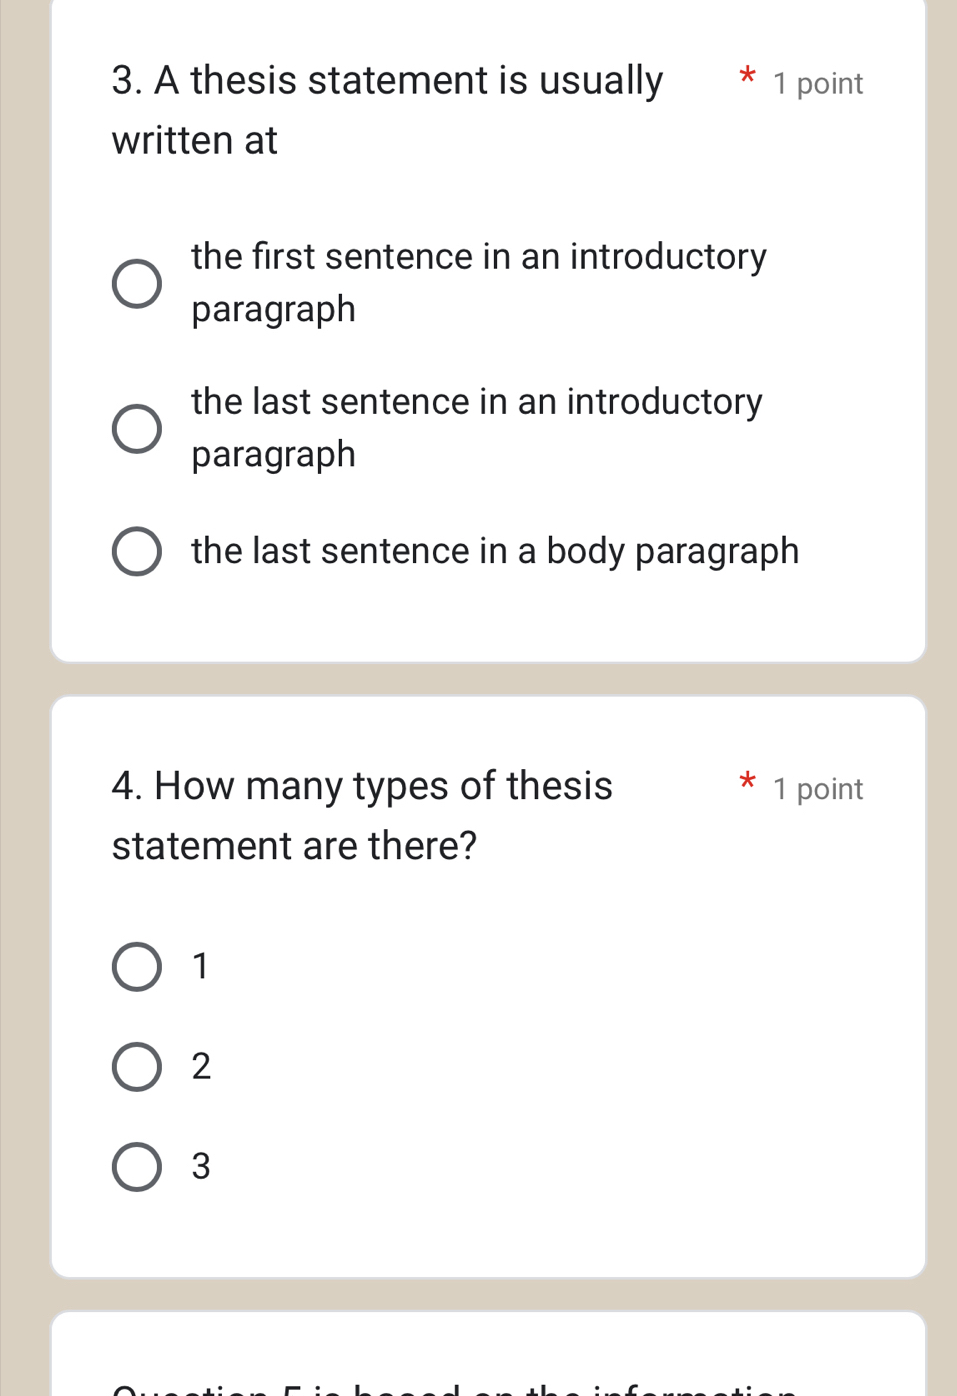Select radio circle for 'last sentence in a body paragraph'

(x=136, y=552)
